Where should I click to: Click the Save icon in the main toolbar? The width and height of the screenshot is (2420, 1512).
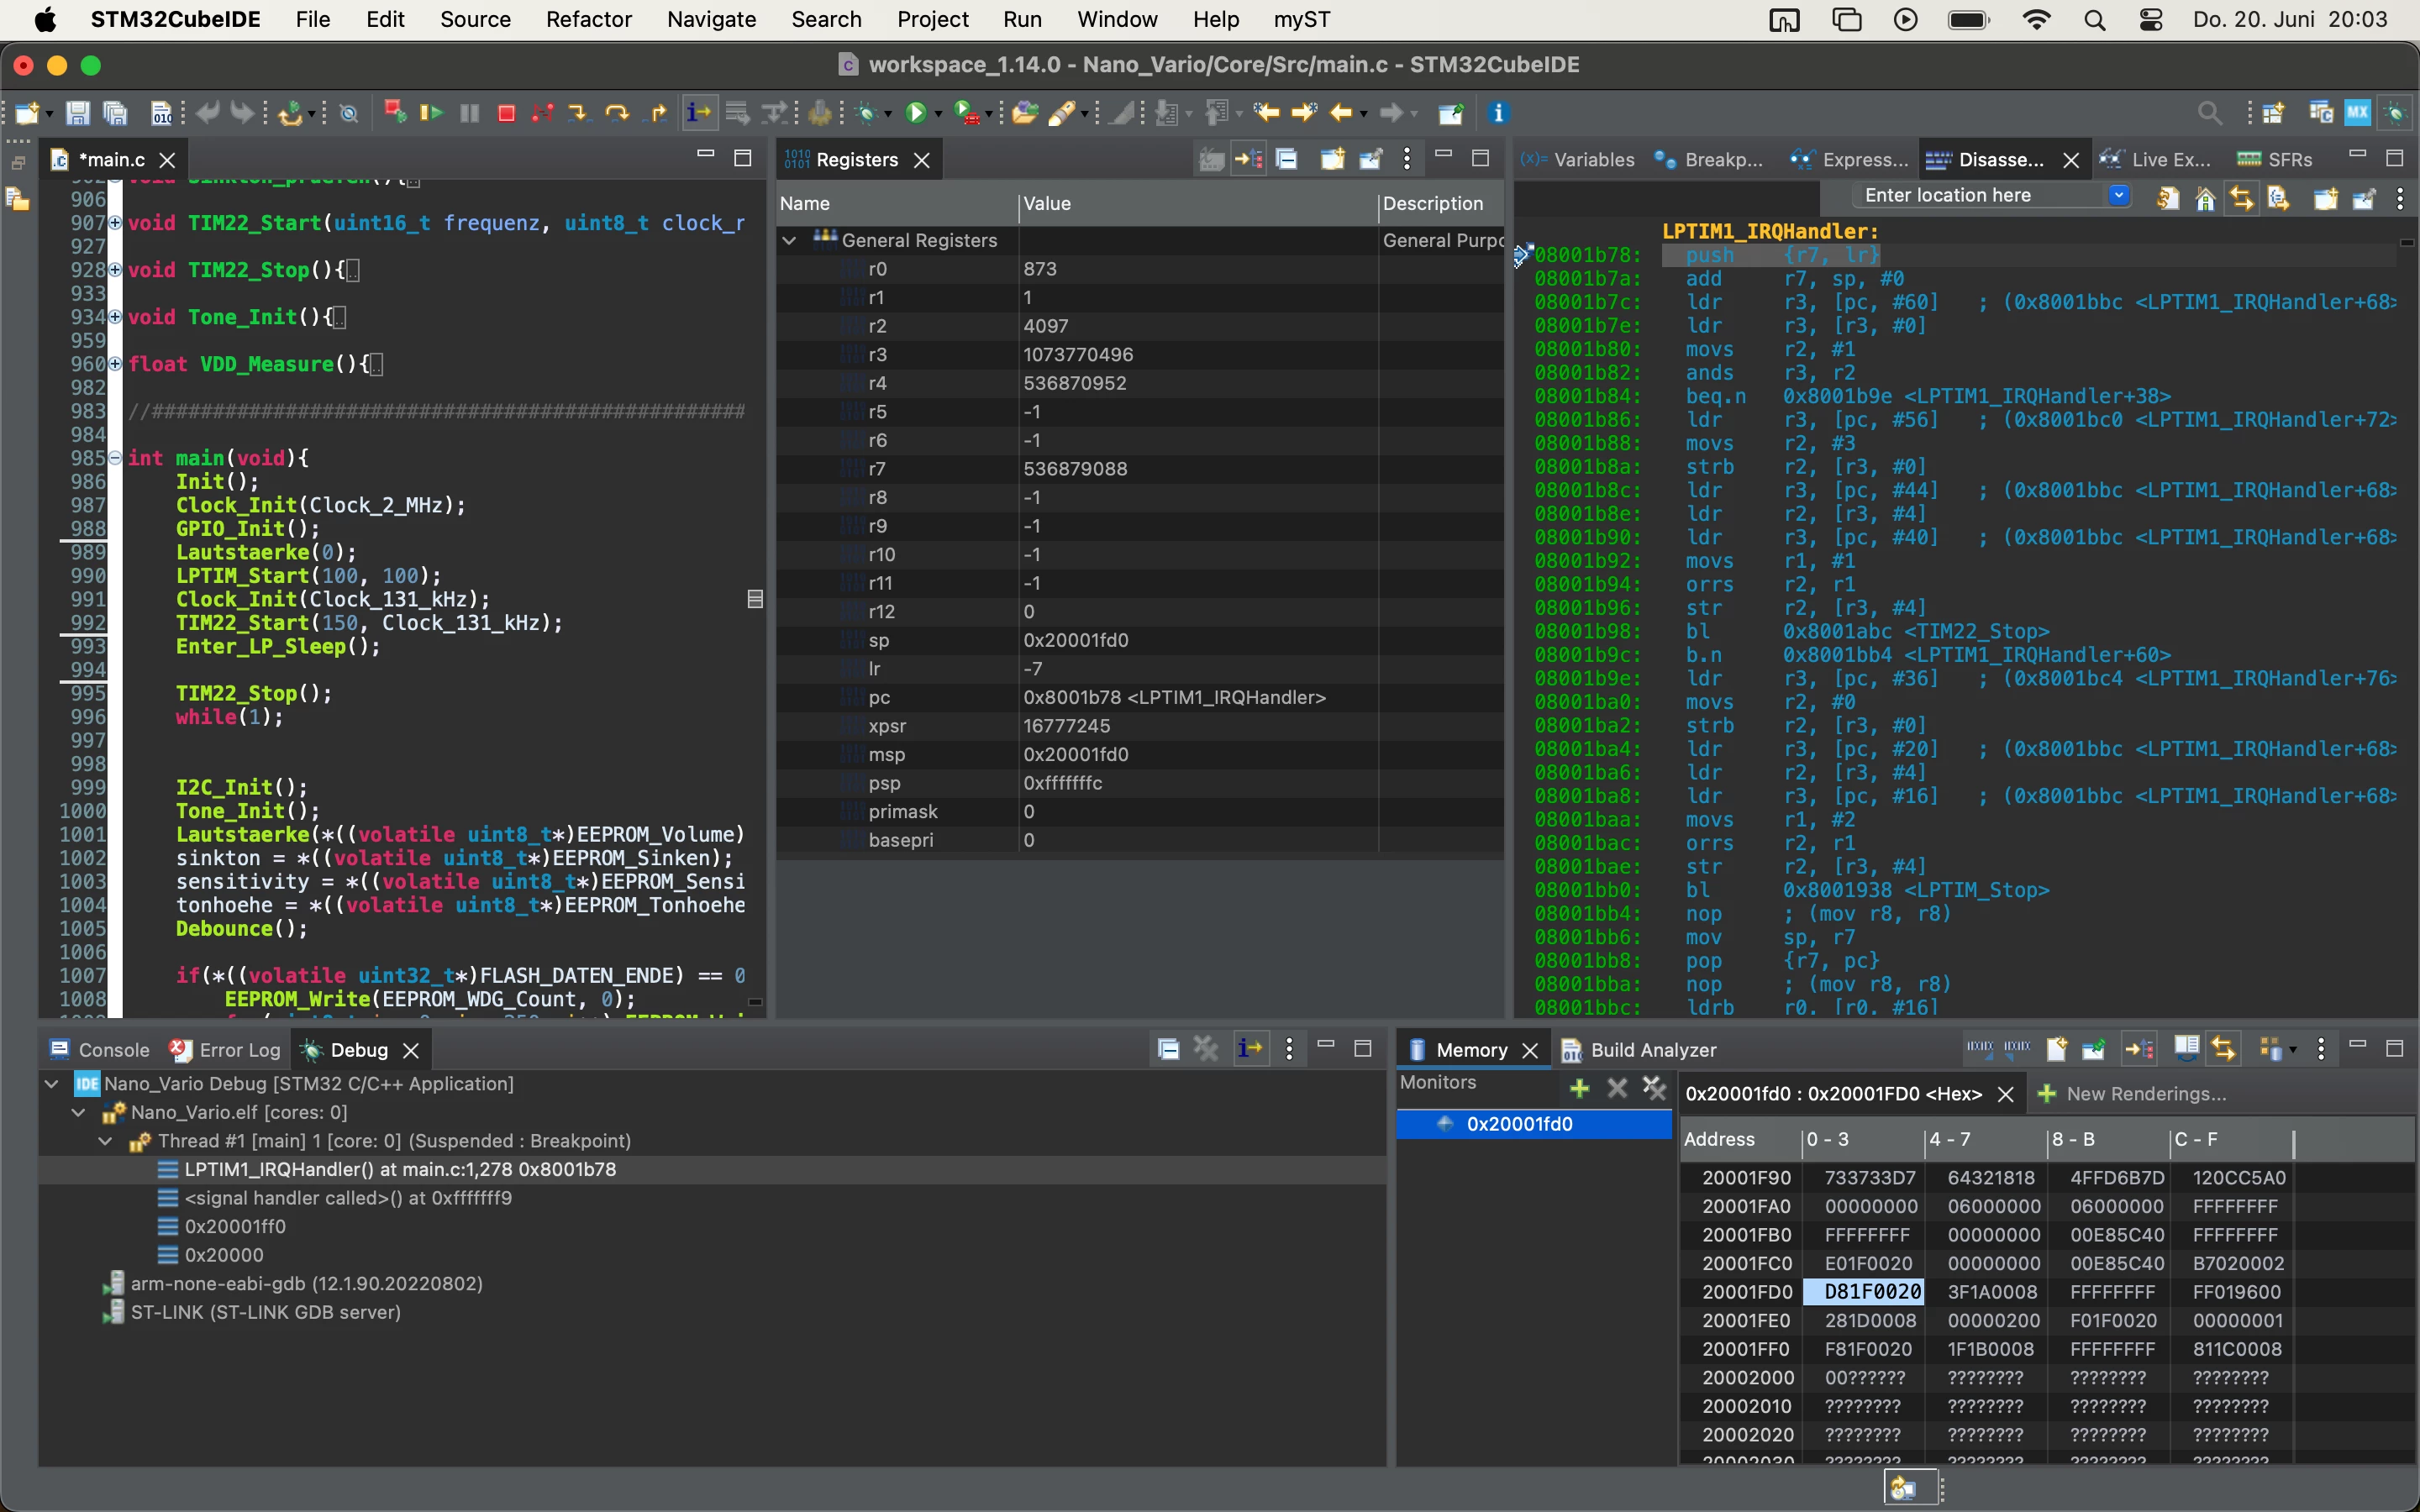[78, 114]
